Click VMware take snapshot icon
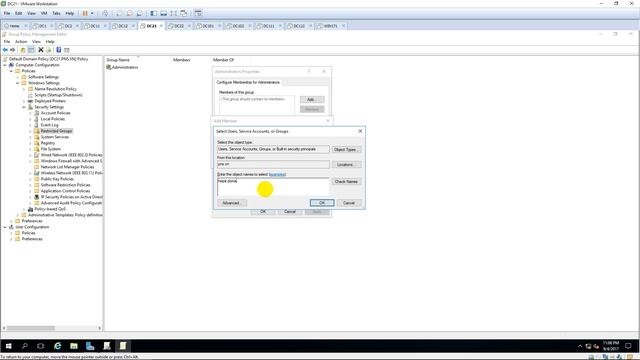 (x=119, y=13)
